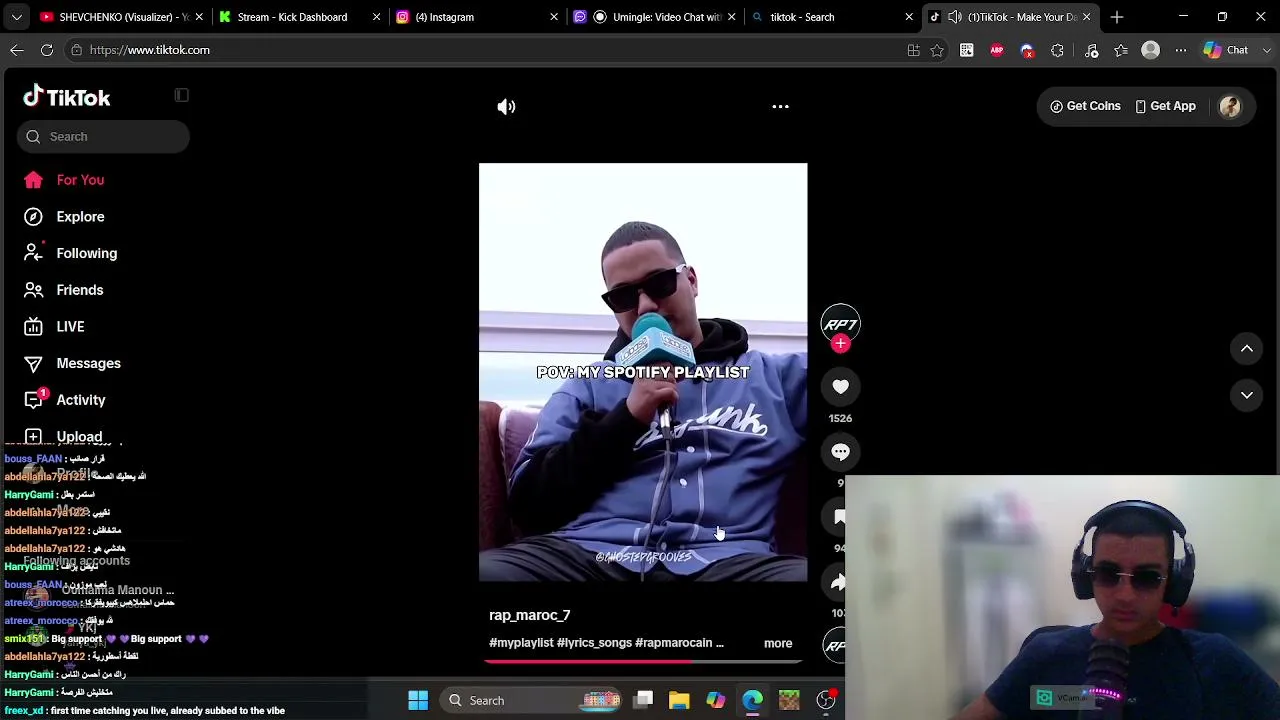Go to the Explore page
Screen dimensions: 1280x720
click(x=64, y=217)
